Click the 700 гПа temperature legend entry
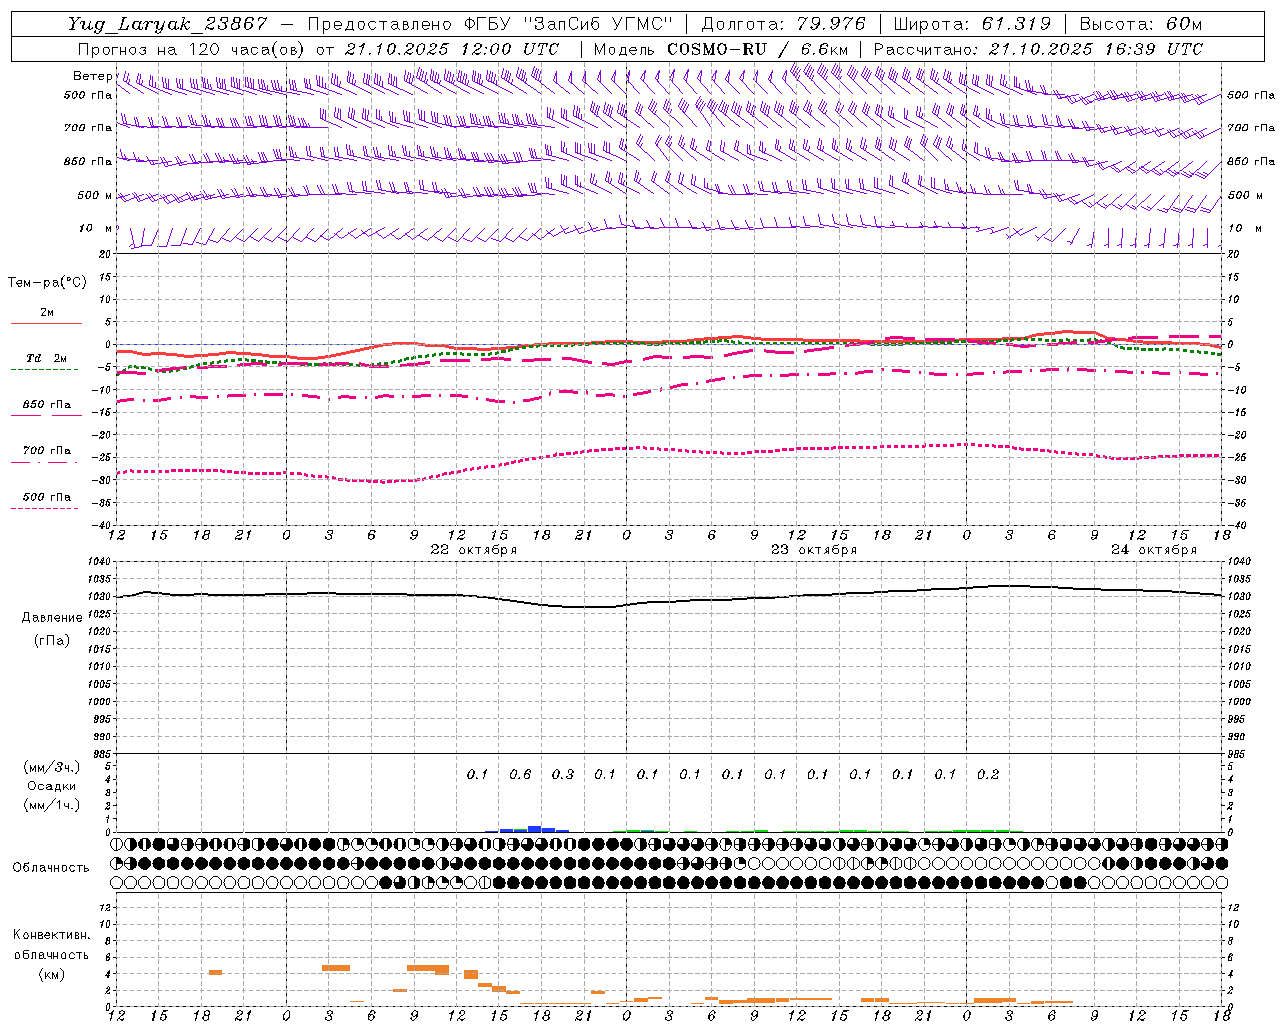Screen dimensions: 1280x1024 click(x=47, y=451)
